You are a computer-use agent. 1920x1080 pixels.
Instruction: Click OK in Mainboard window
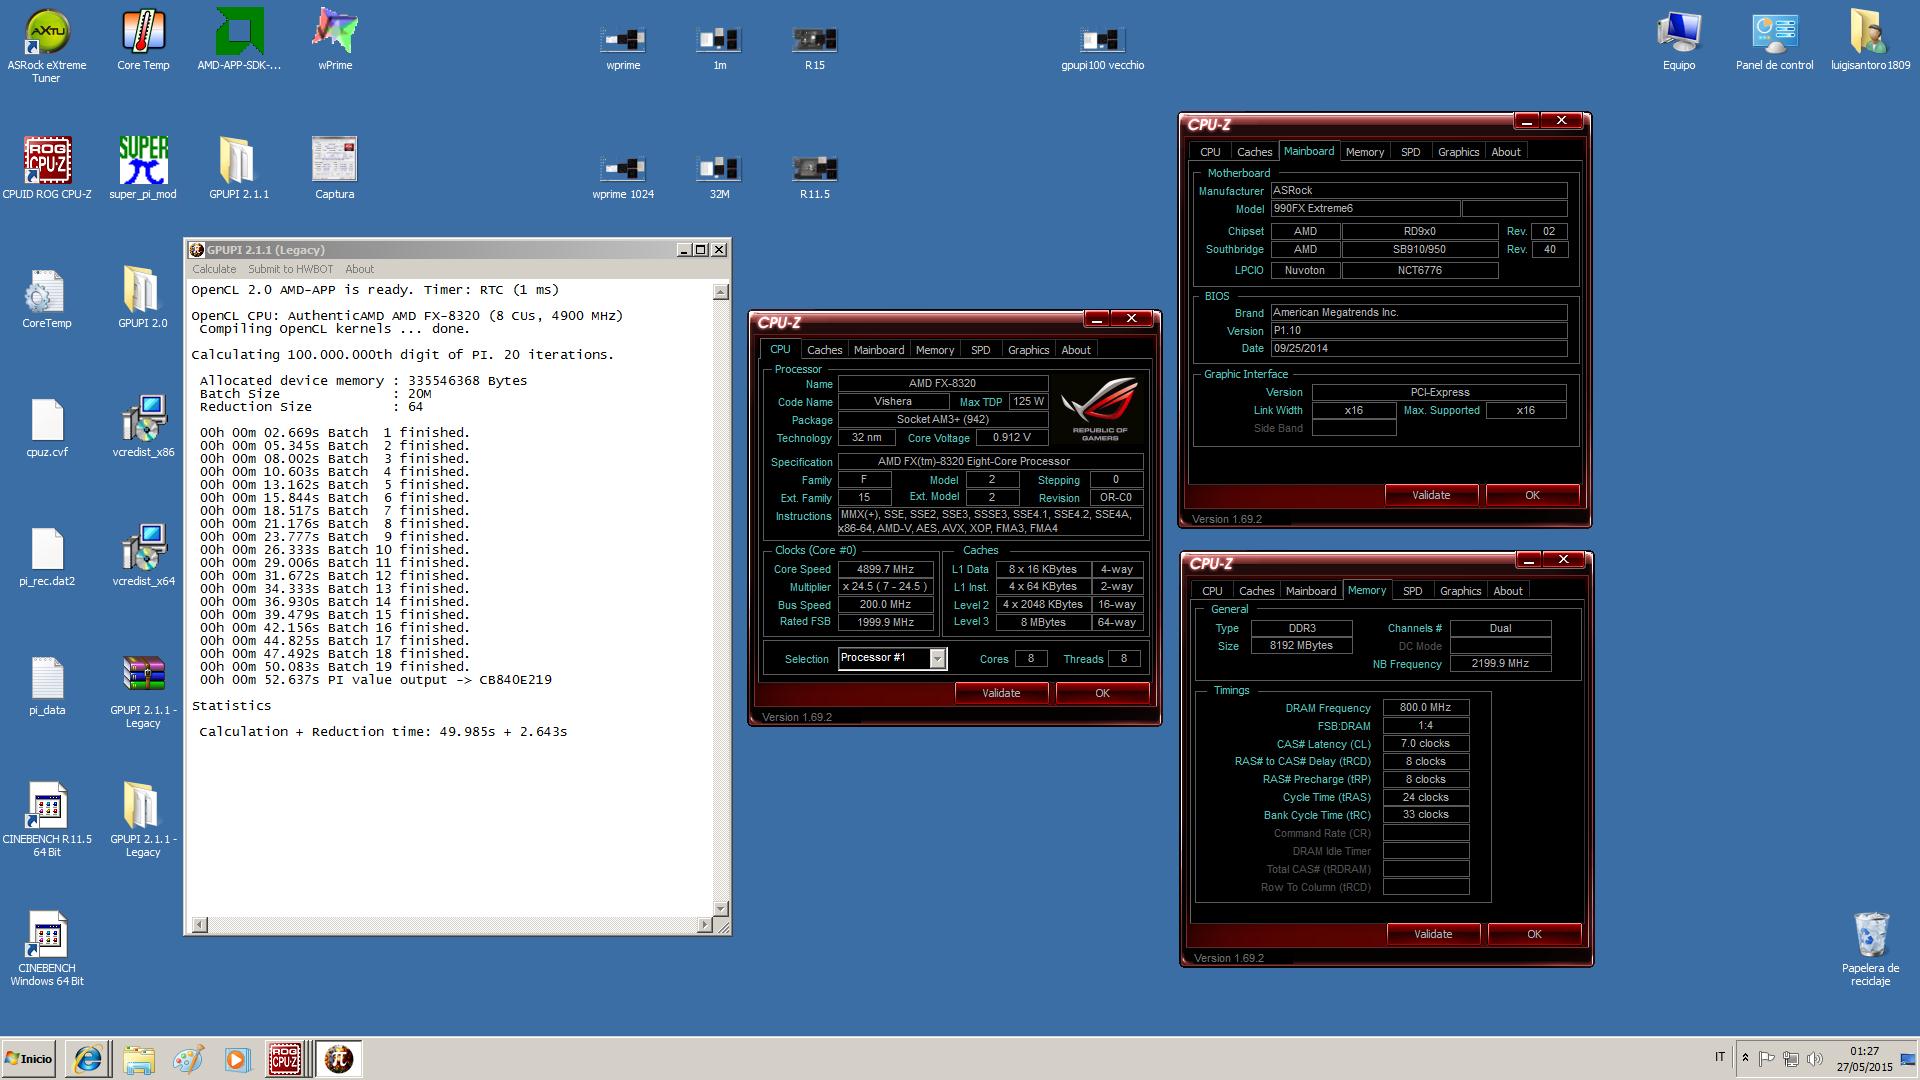1532,495
